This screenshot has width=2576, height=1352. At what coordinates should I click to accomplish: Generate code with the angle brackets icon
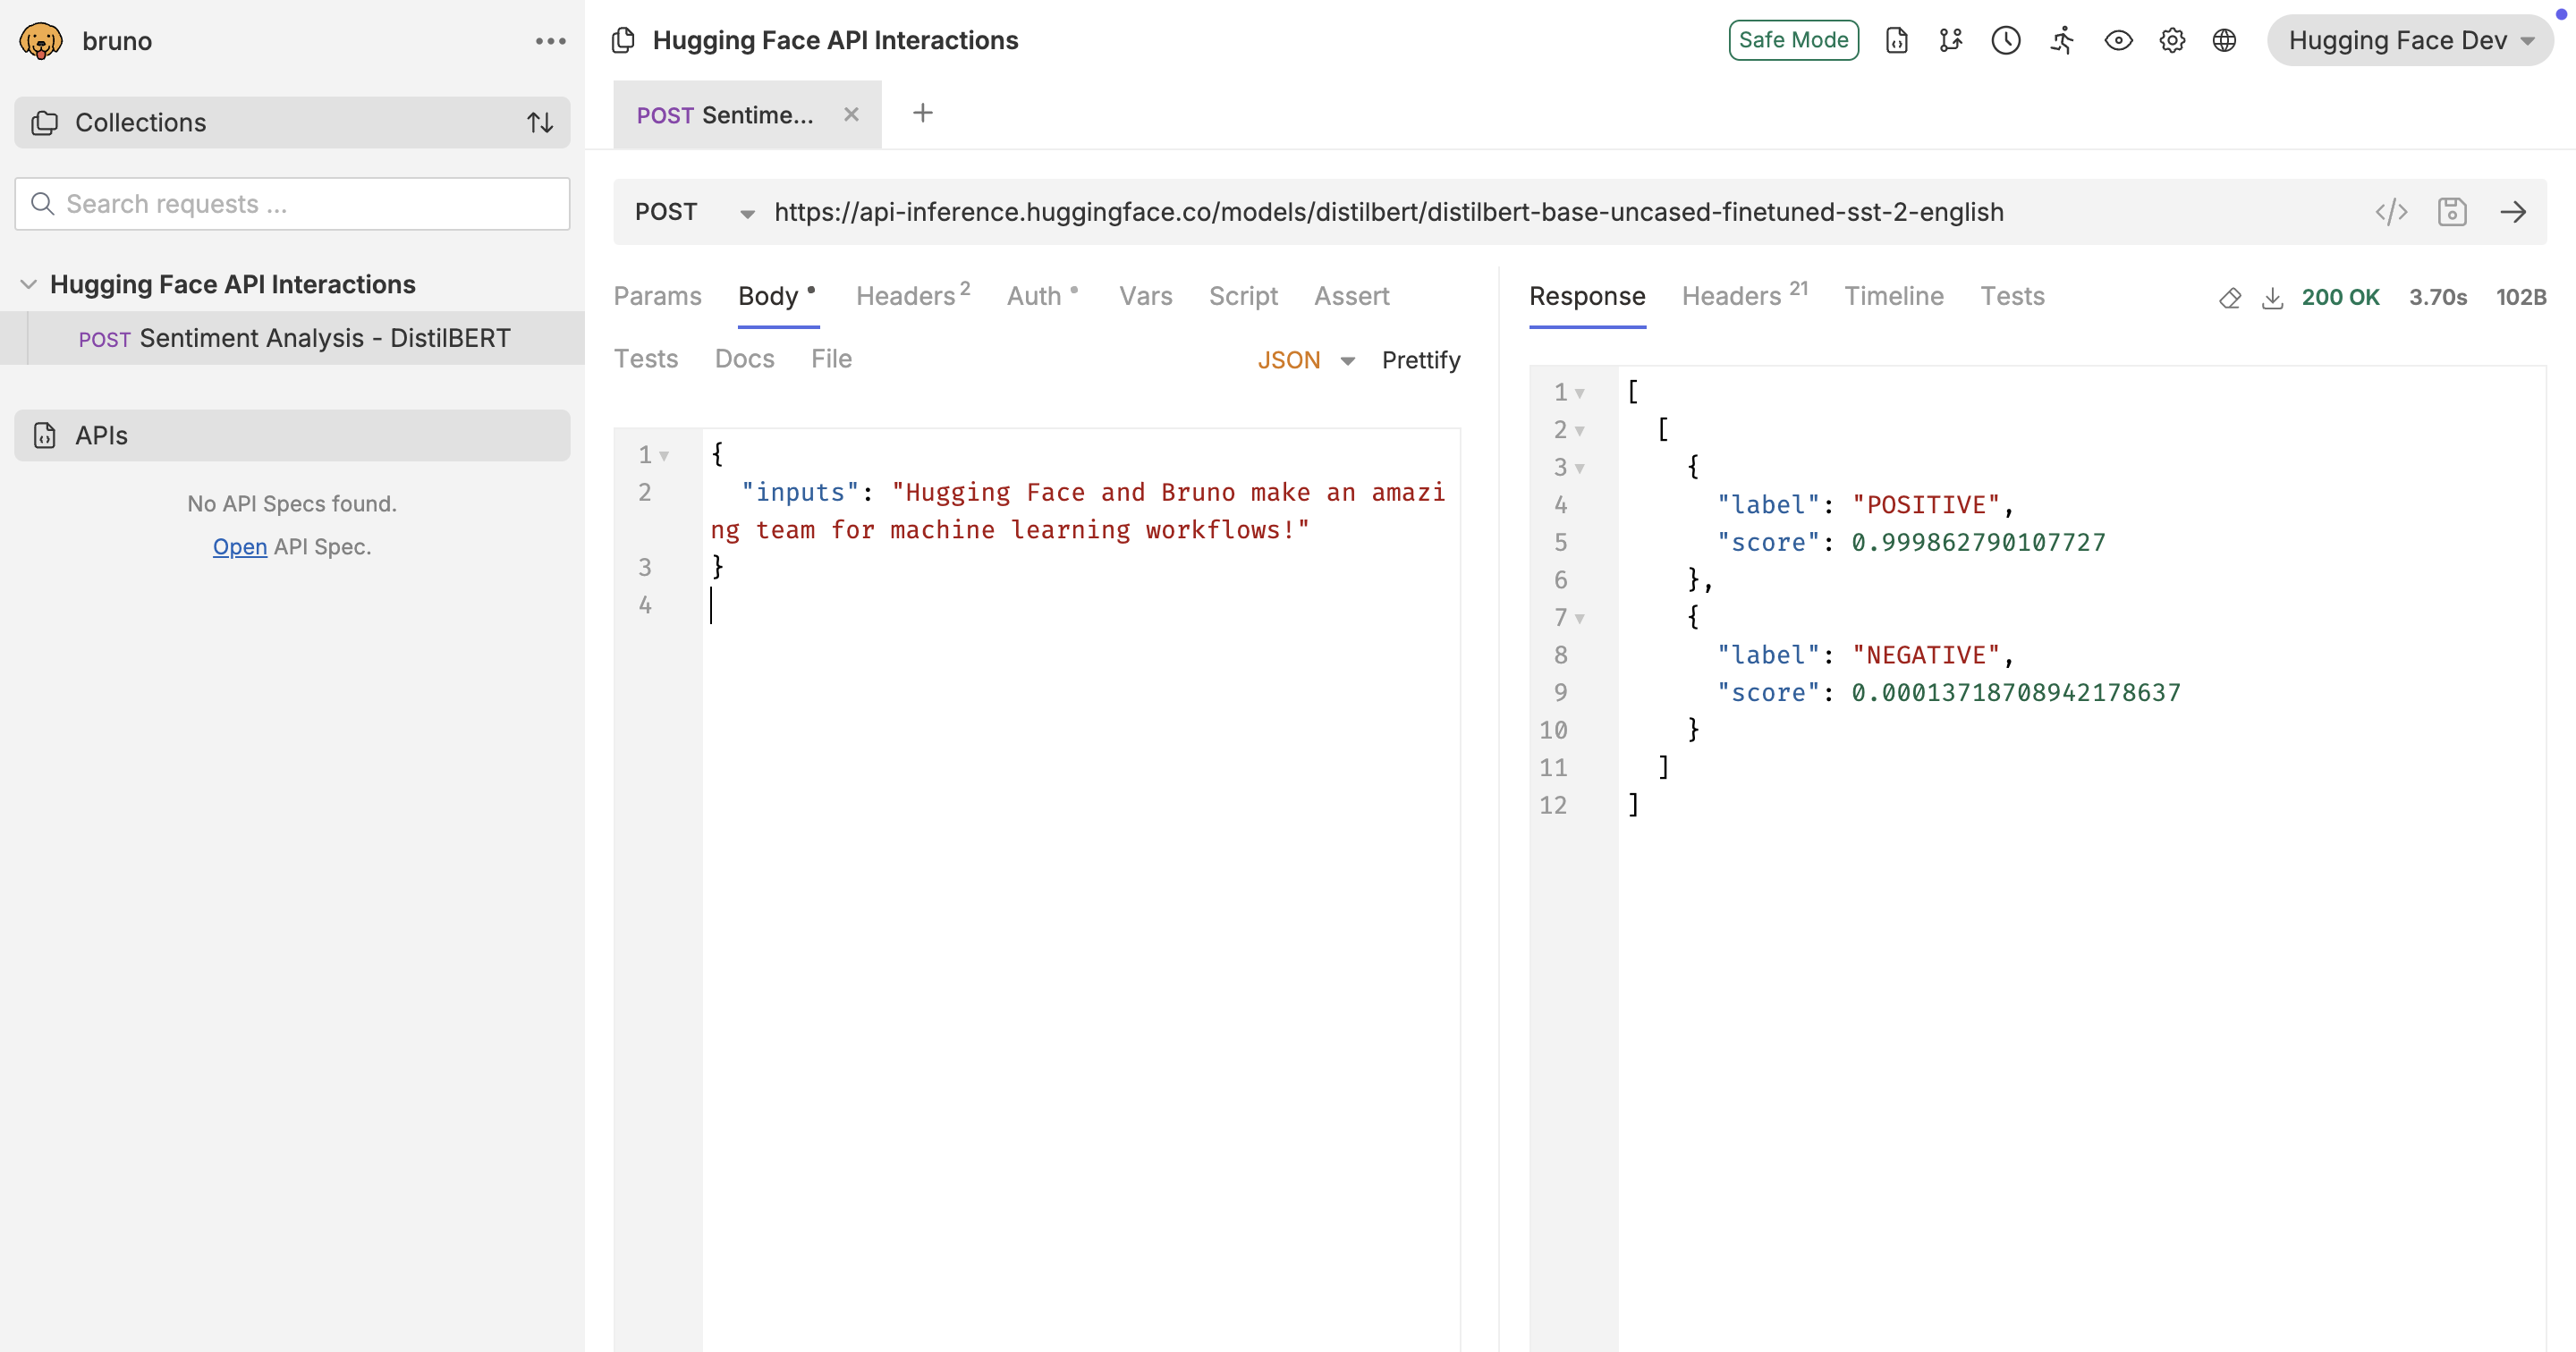pos(2391,212)
